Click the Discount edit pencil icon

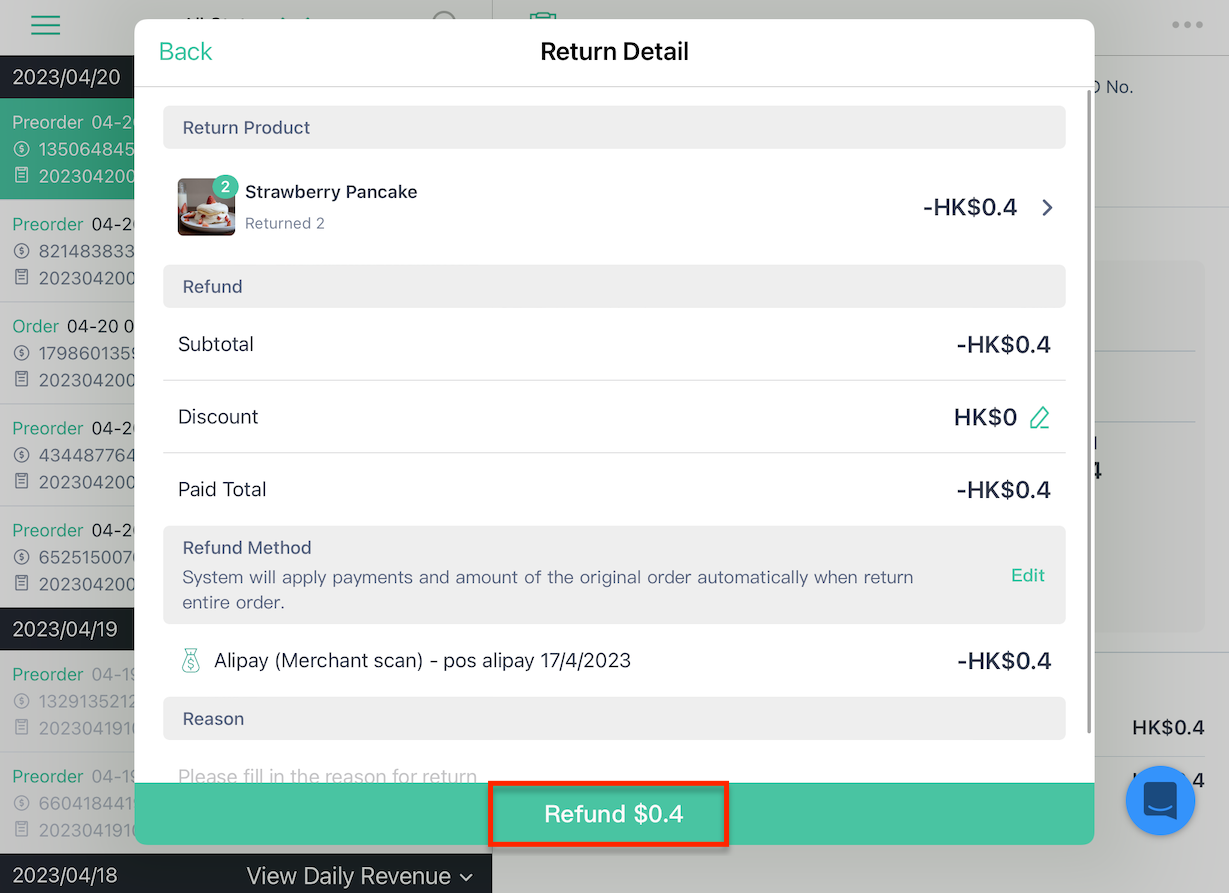pyautogui.click(x=1040, y=417)
